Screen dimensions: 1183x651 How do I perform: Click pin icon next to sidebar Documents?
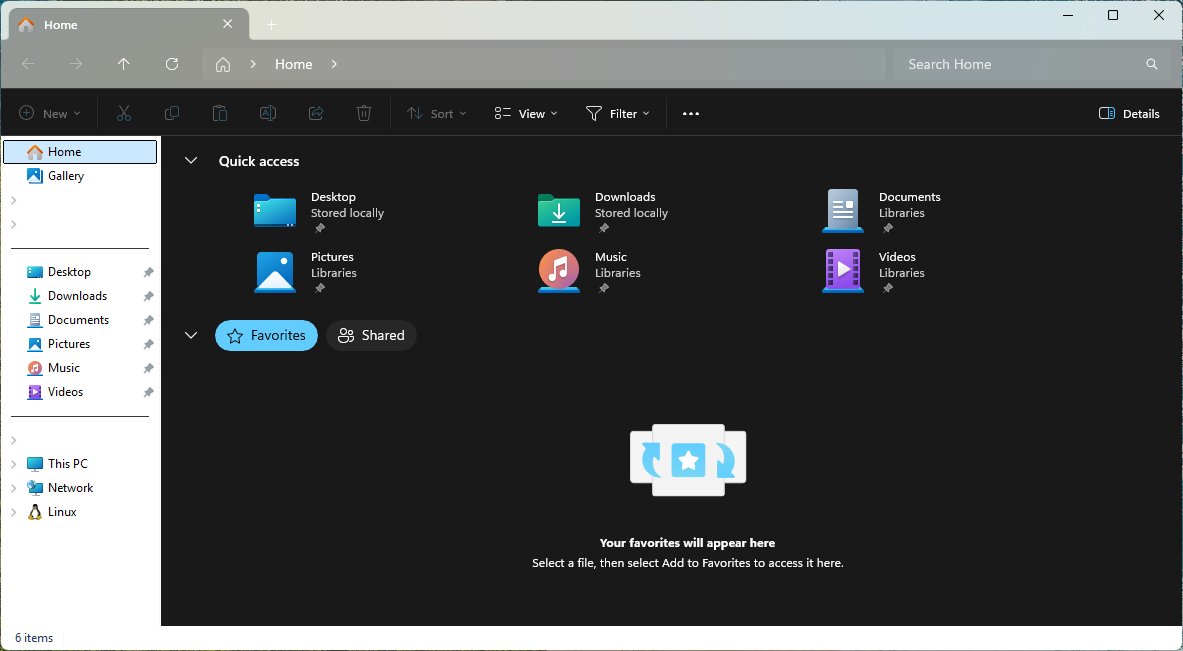[x=149, y=321]
